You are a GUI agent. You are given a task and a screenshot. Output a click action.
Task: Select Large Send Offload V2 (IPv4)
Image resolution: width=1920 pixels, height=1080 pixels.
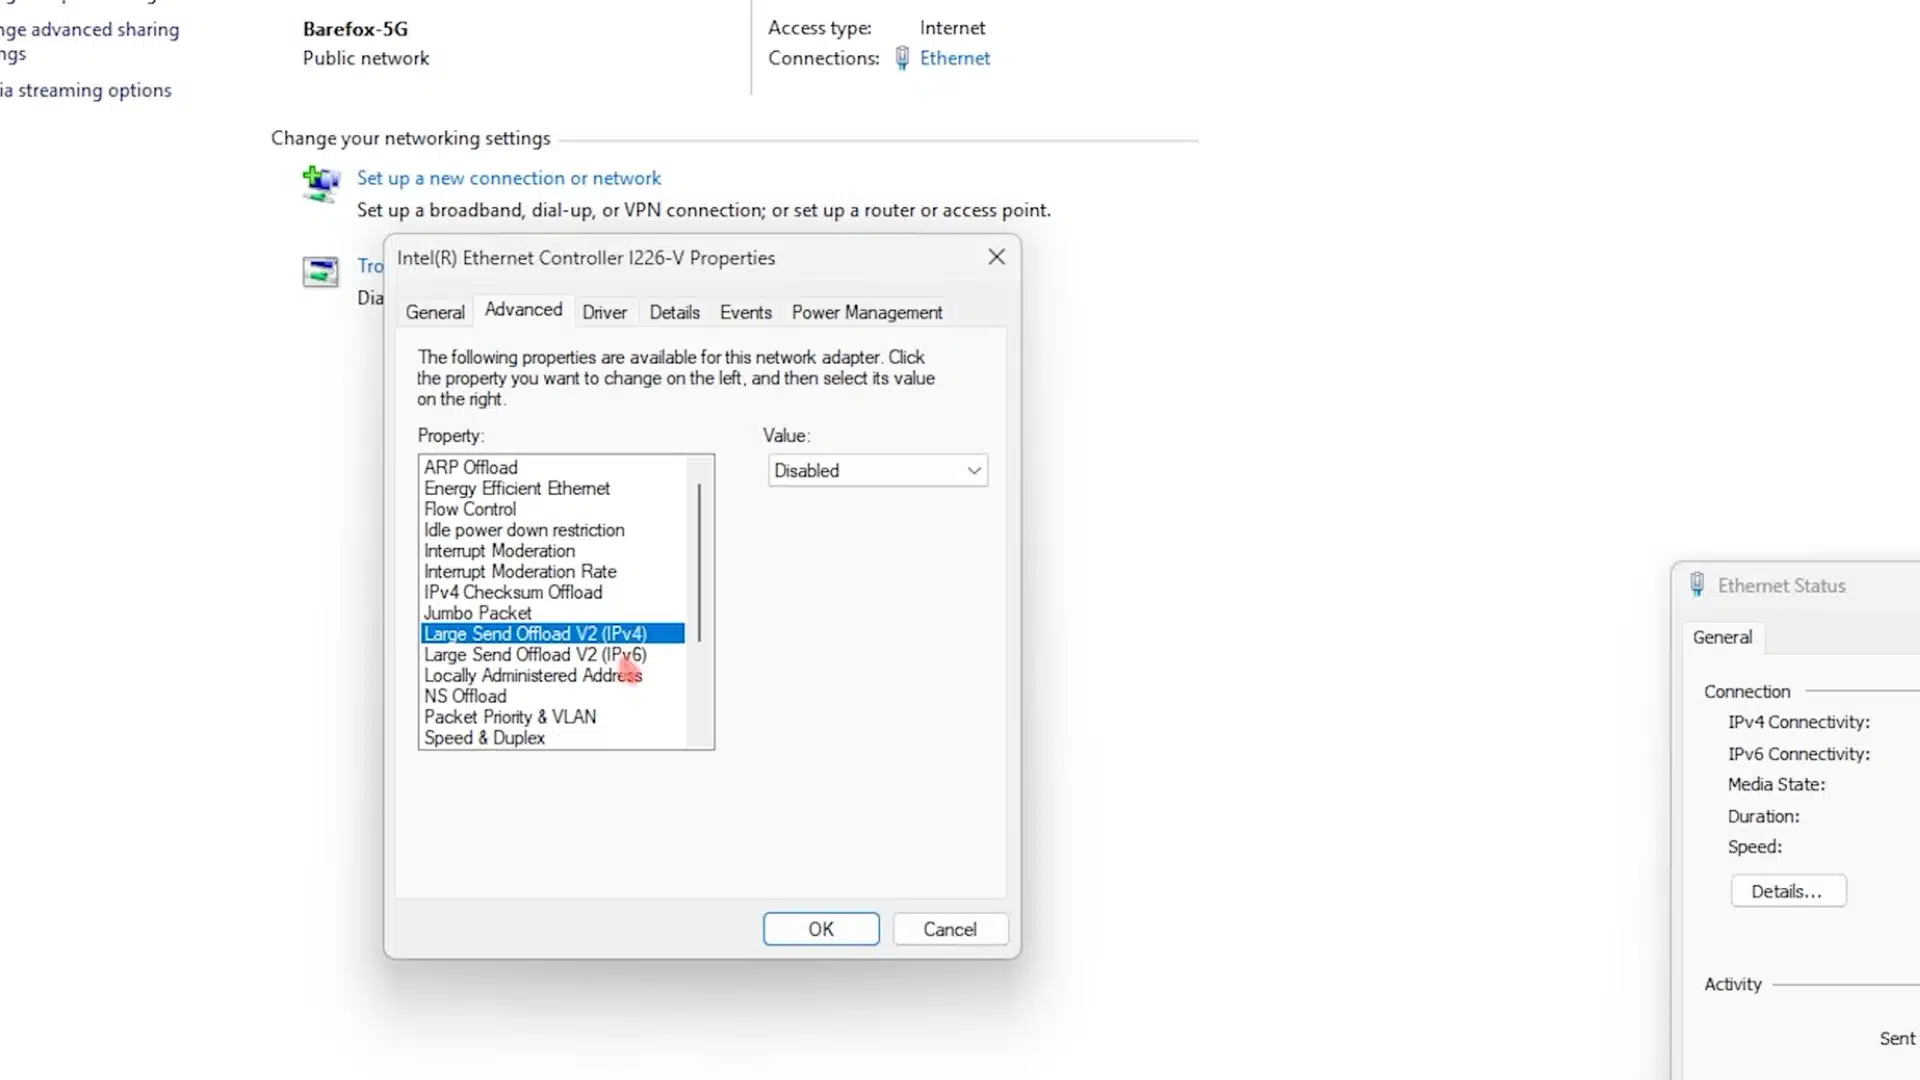tap(552, 634)
